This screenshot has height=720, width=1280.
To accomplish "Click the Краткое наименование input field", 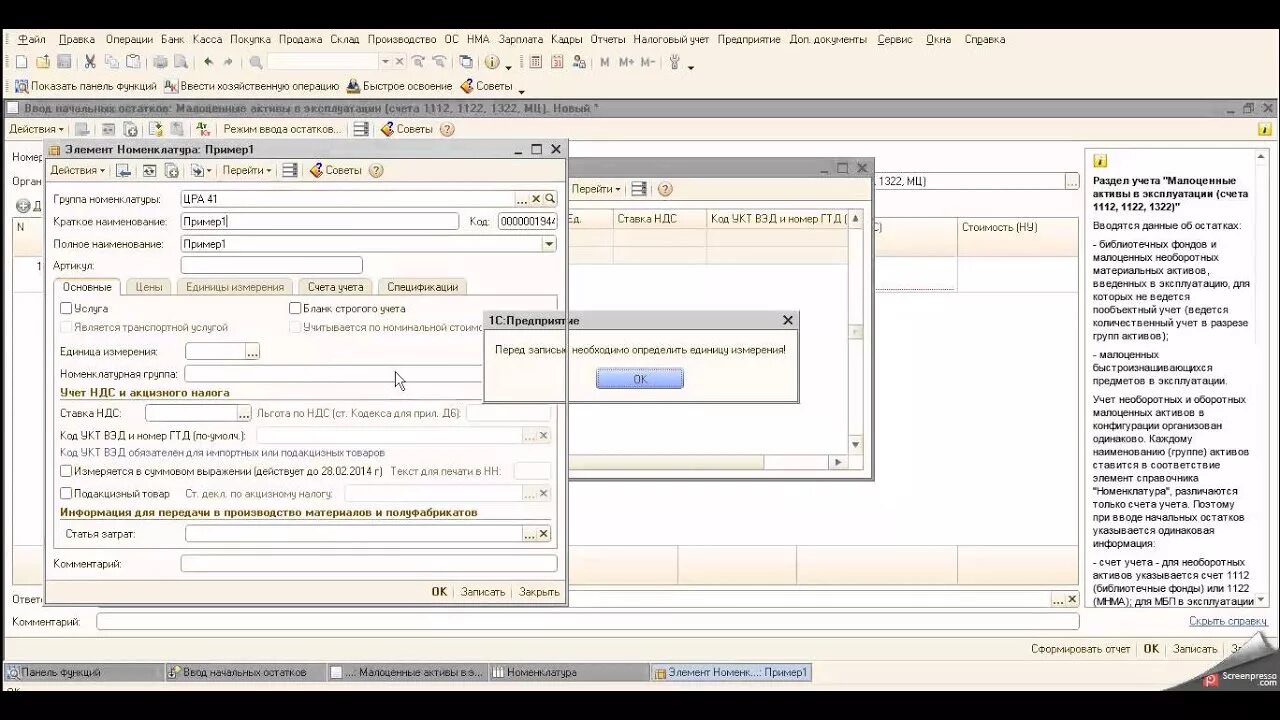I will click(x=320, y=221).
